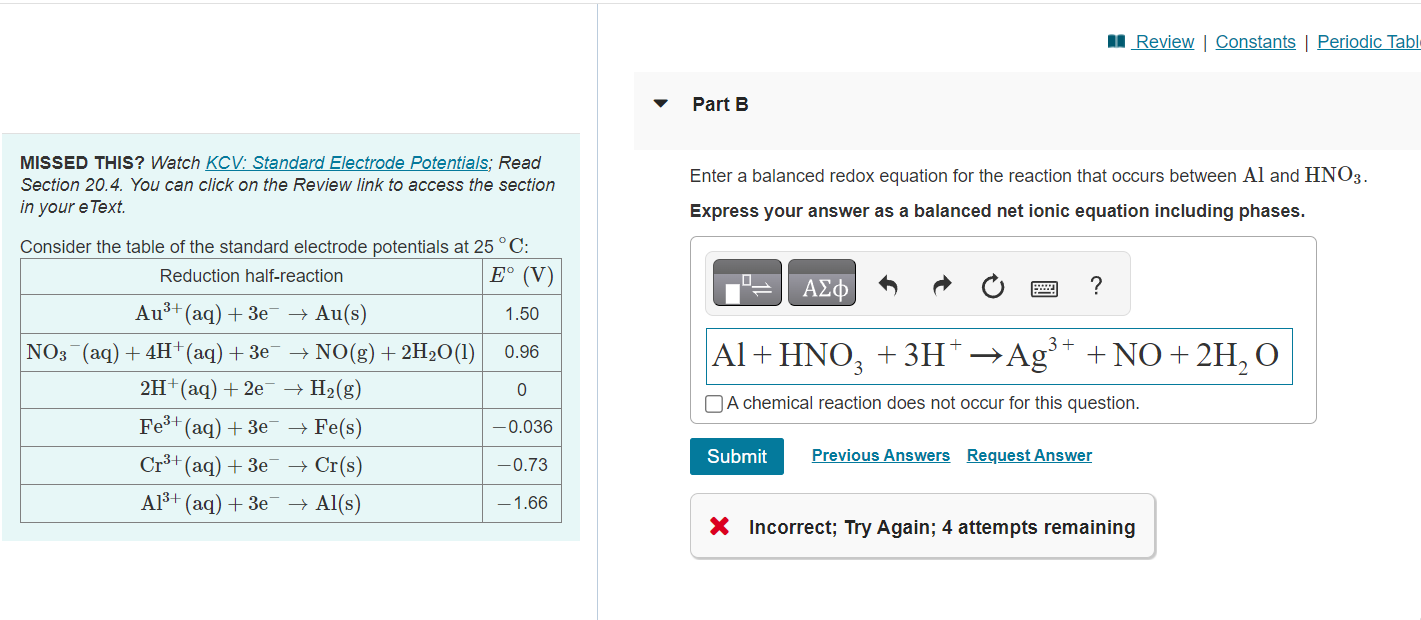Check 'A chemical reaction does not occur' box
1421x620 pixels.
tap(714, 403)
